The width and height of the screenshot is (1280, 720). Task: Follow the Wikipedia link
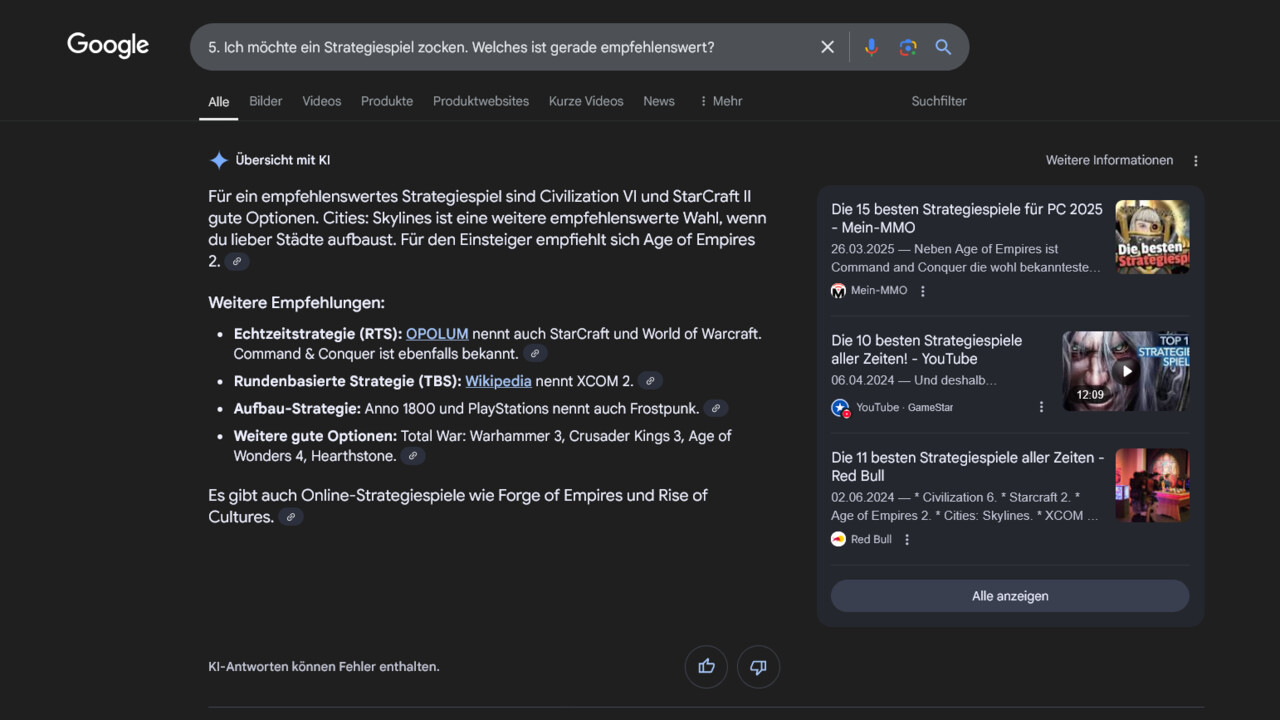[x=498, y=381]
